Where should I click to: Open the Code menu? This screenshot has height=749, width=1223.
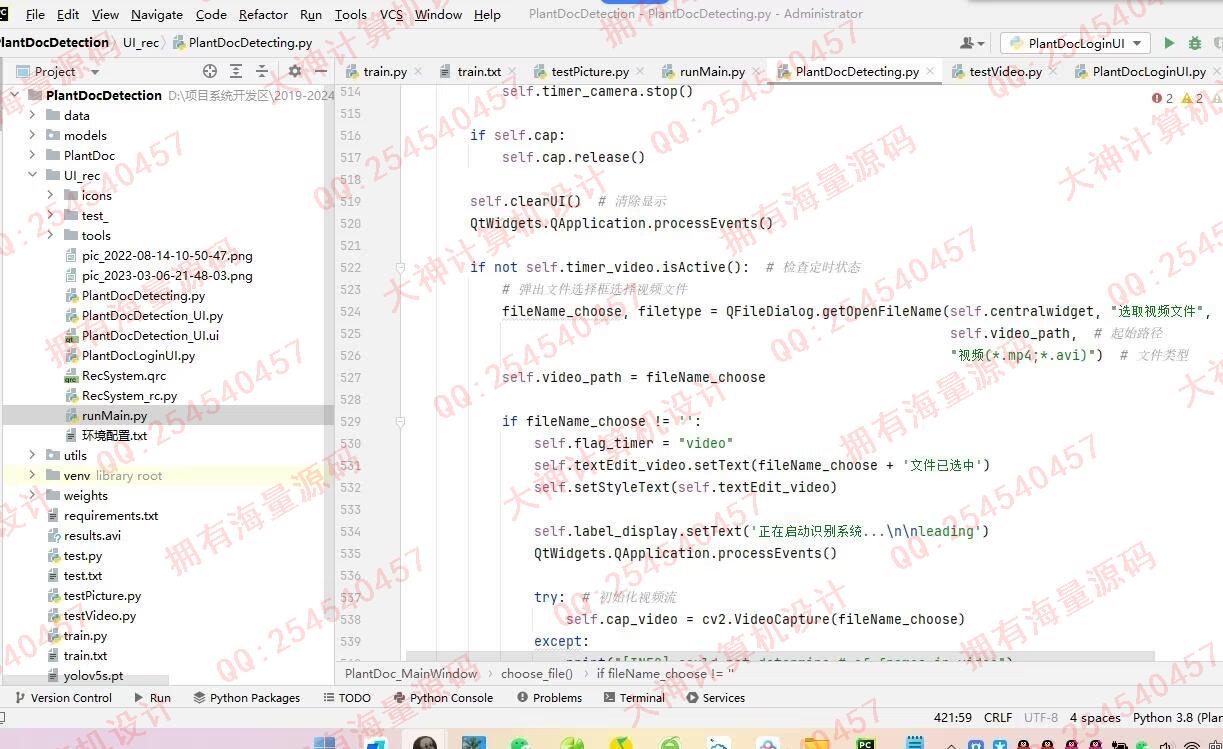pos(211,14)
